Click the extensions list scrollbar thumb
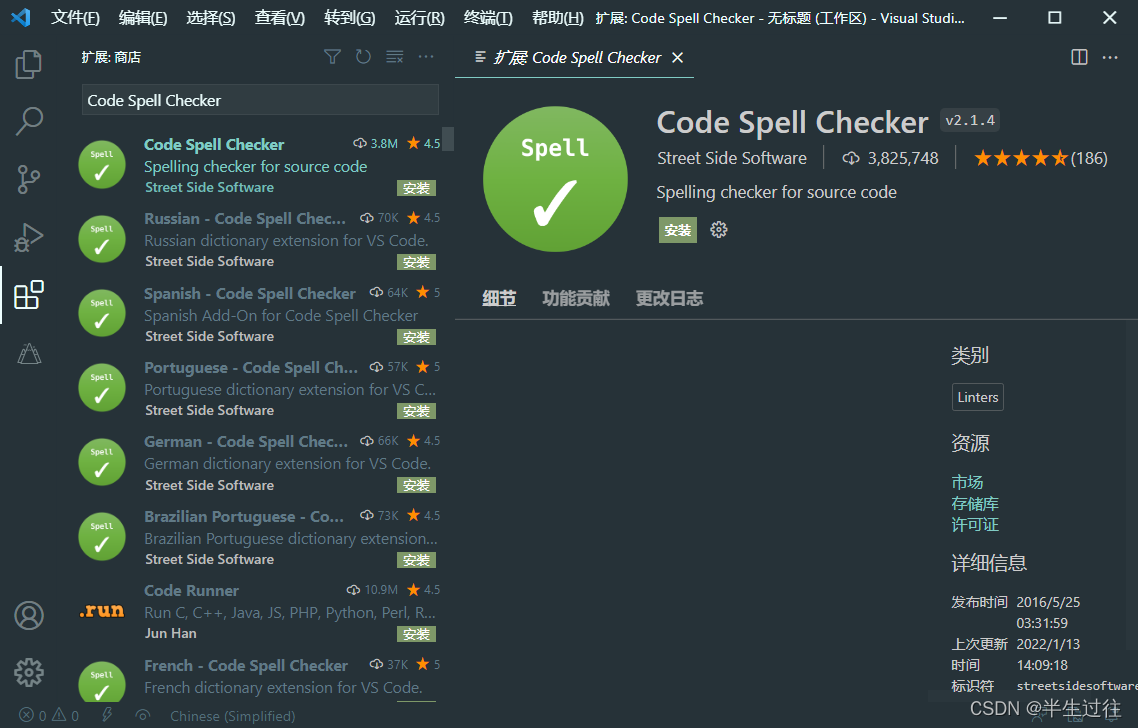The height and width of the screenshot is (728, 1138). pyautogui.click(x=449, y=139)
